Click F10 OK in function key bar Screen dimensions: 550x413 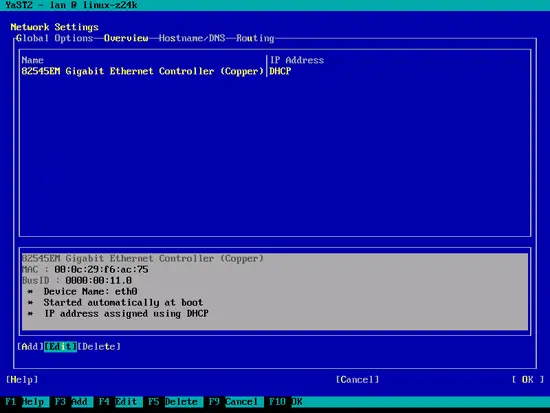coord(286,401)
